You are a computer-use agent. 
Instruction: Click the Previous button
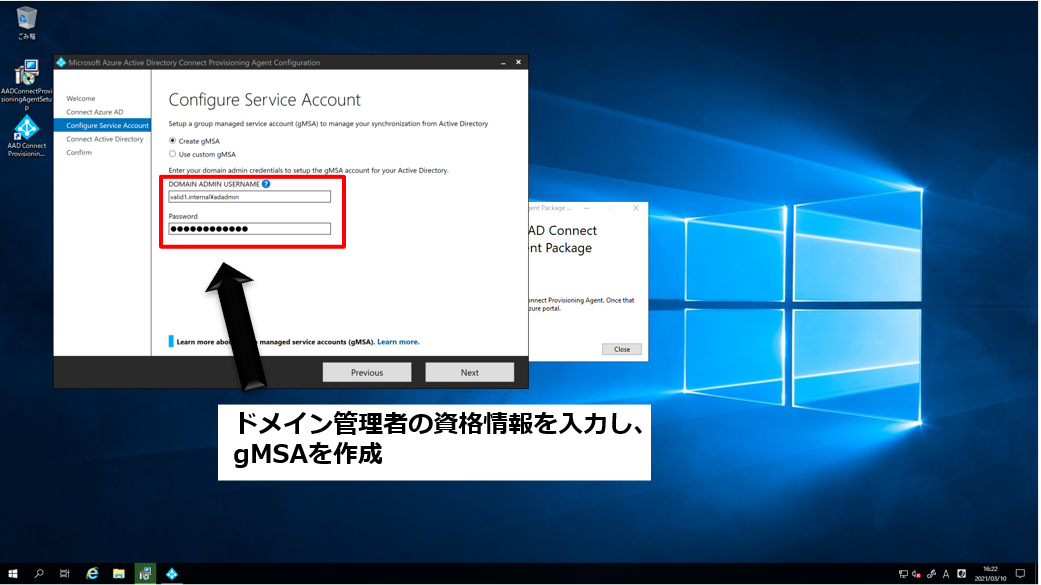[x=367, y=373]
